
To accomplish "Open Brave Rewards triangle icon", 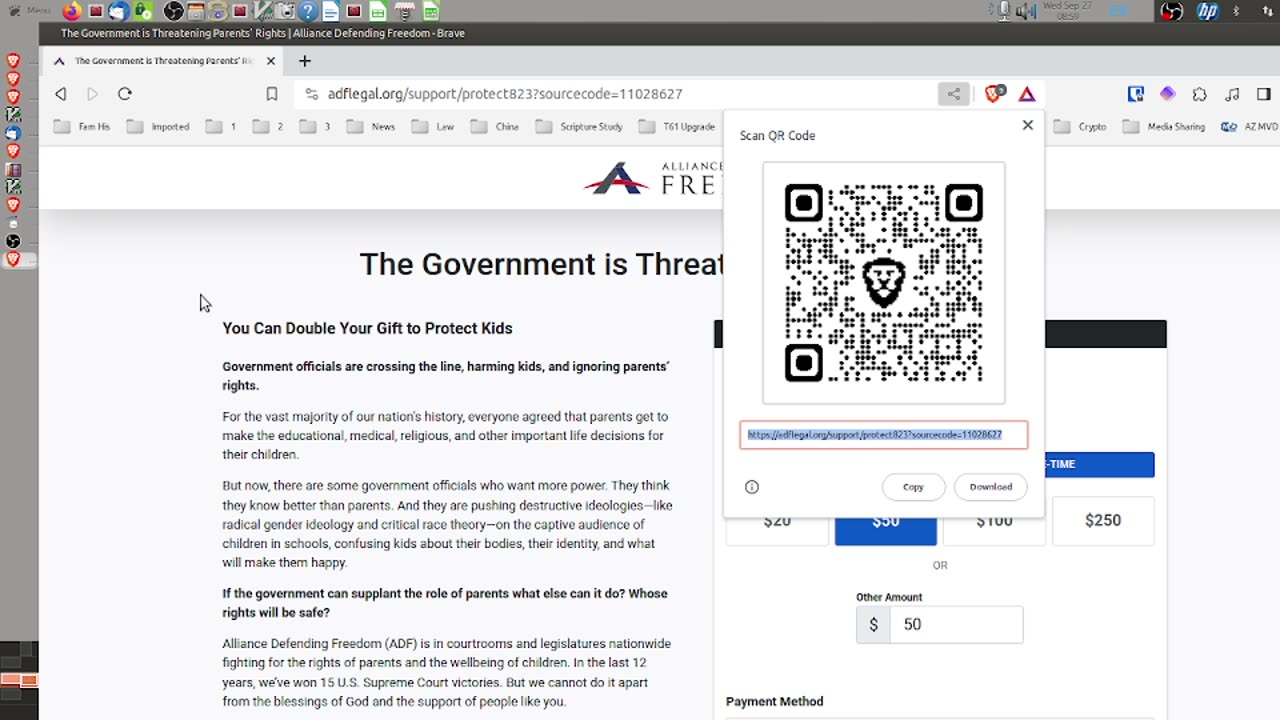I will tap(1027, 94).
